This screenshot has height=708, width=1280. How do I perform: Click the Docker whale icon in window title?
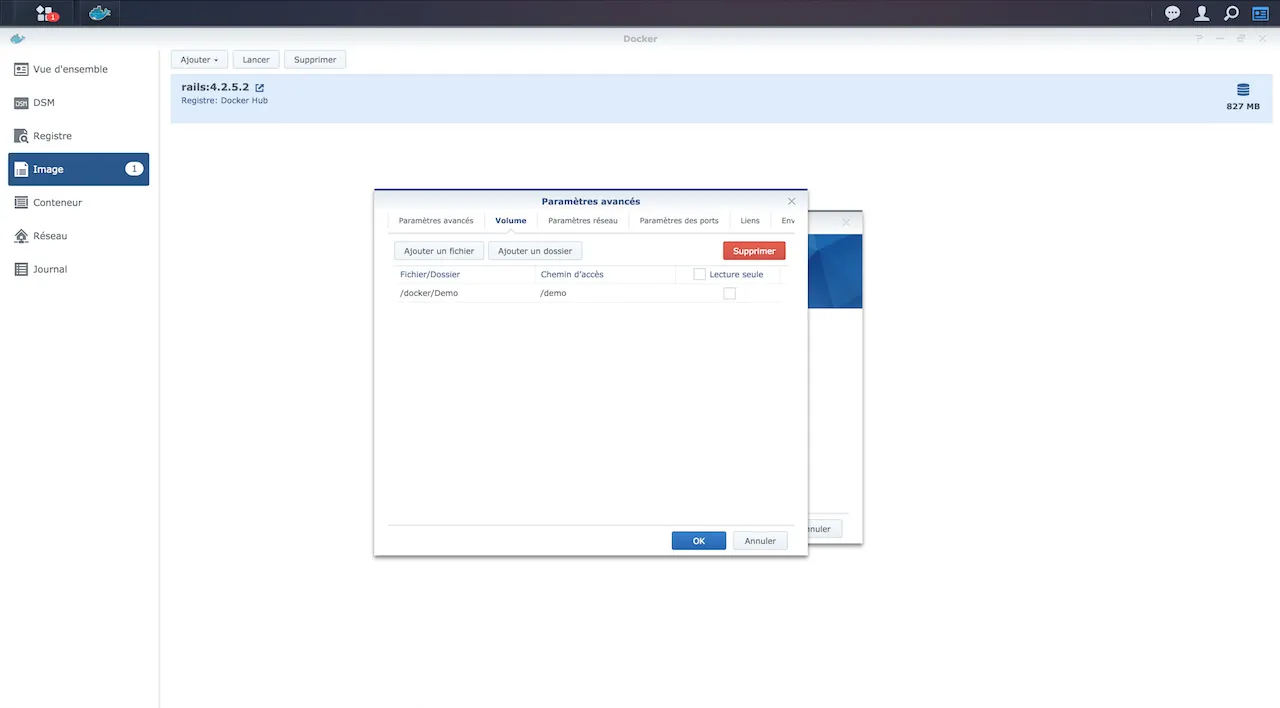[x=17, y=39]
